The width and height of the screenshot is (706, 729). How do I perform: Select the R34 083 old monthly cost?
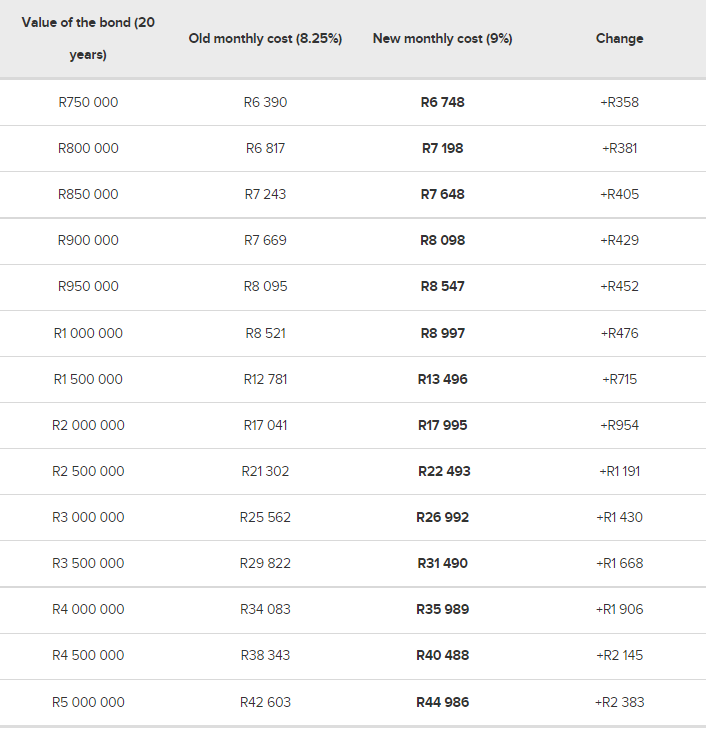click(265, 609)
